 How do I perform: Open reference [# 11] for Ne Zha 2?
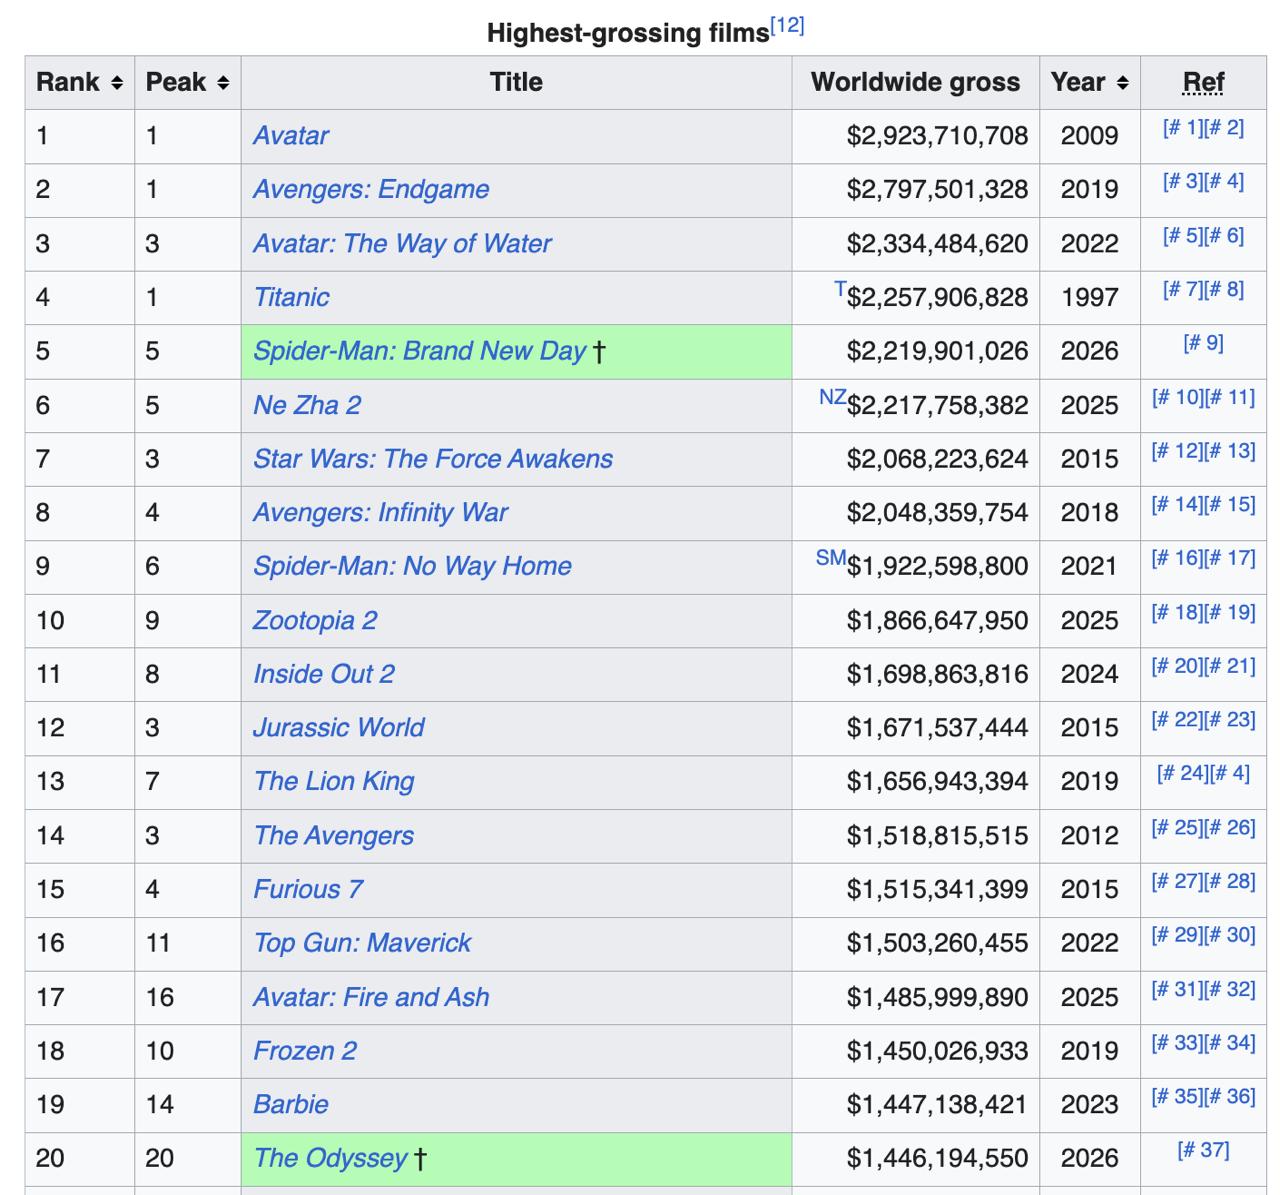[x=1230, y=398]
